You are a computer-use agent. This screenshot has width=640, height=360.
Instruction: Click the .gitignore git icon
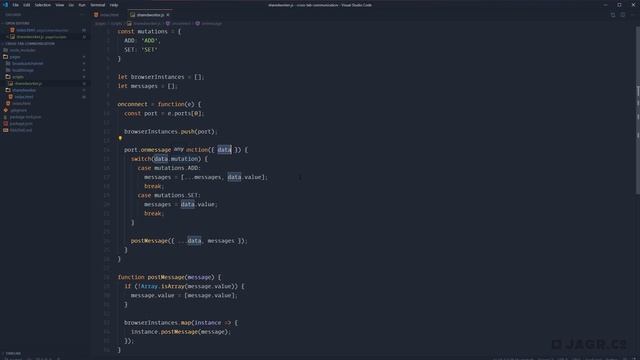[6, 110]
